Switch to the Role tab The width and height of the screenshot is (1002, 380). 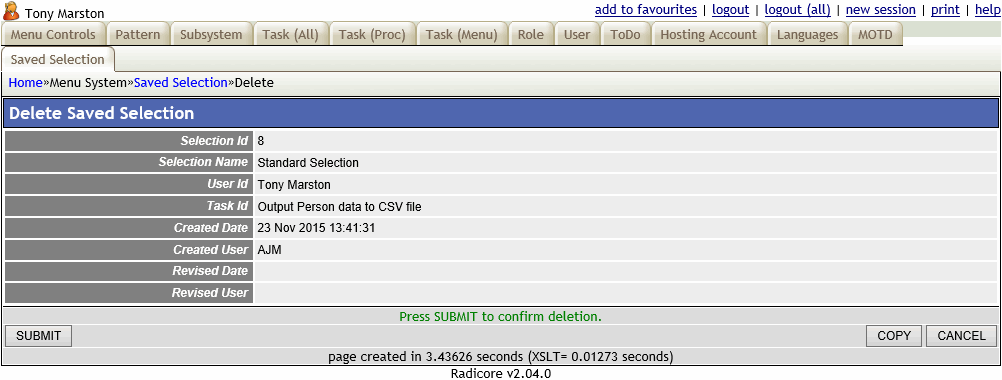pos(531,34)
